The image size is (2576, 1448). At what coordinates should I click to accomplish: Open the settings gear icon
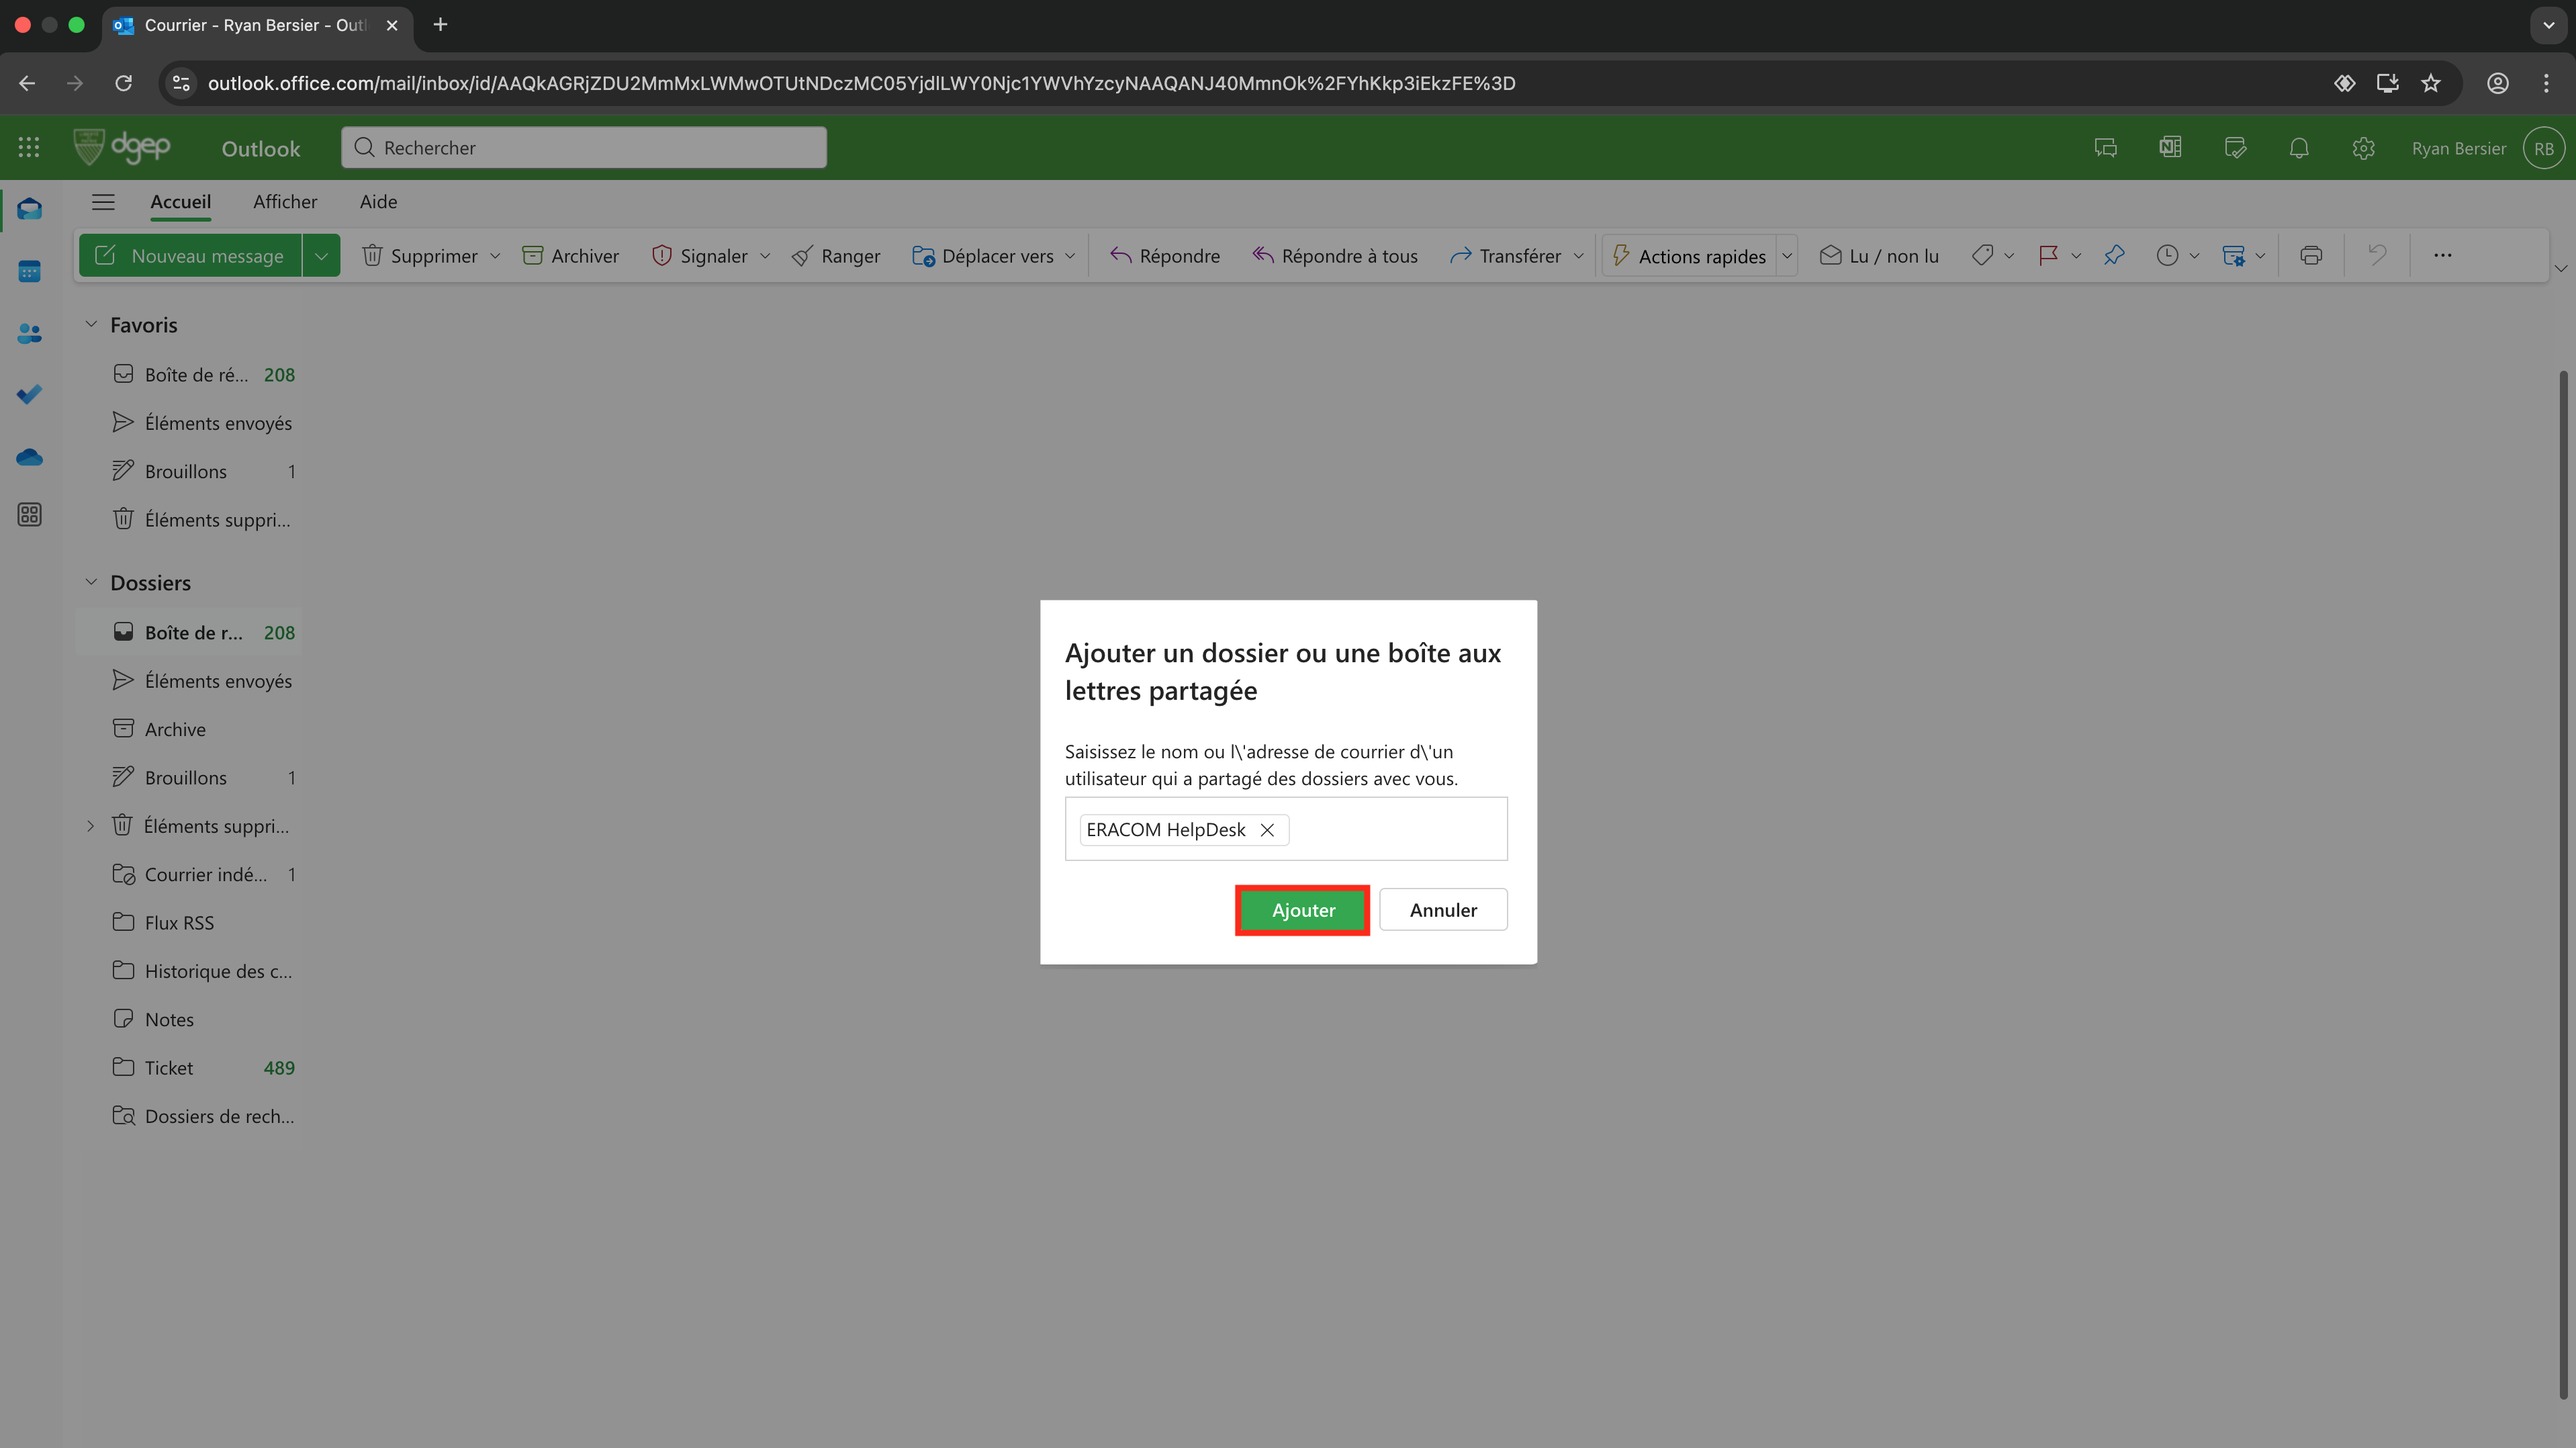click(x=2363, y=148)
